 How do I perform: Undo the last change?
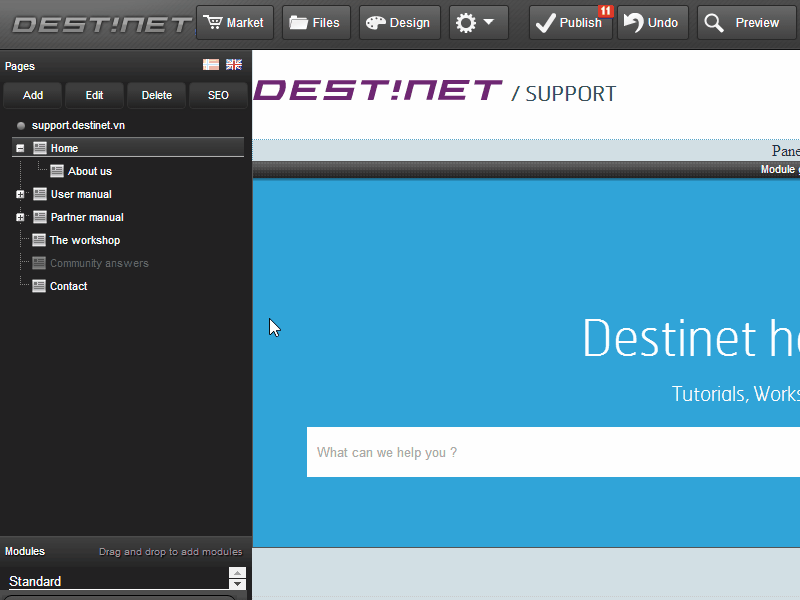click(x=652, y=23)
